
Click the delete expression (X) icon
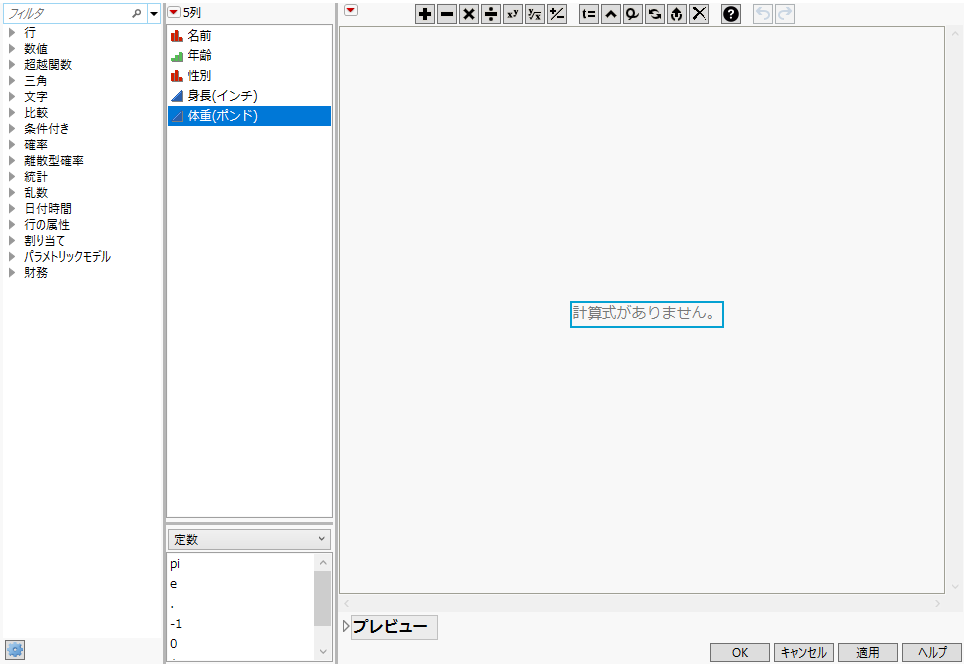click(699, 15)
